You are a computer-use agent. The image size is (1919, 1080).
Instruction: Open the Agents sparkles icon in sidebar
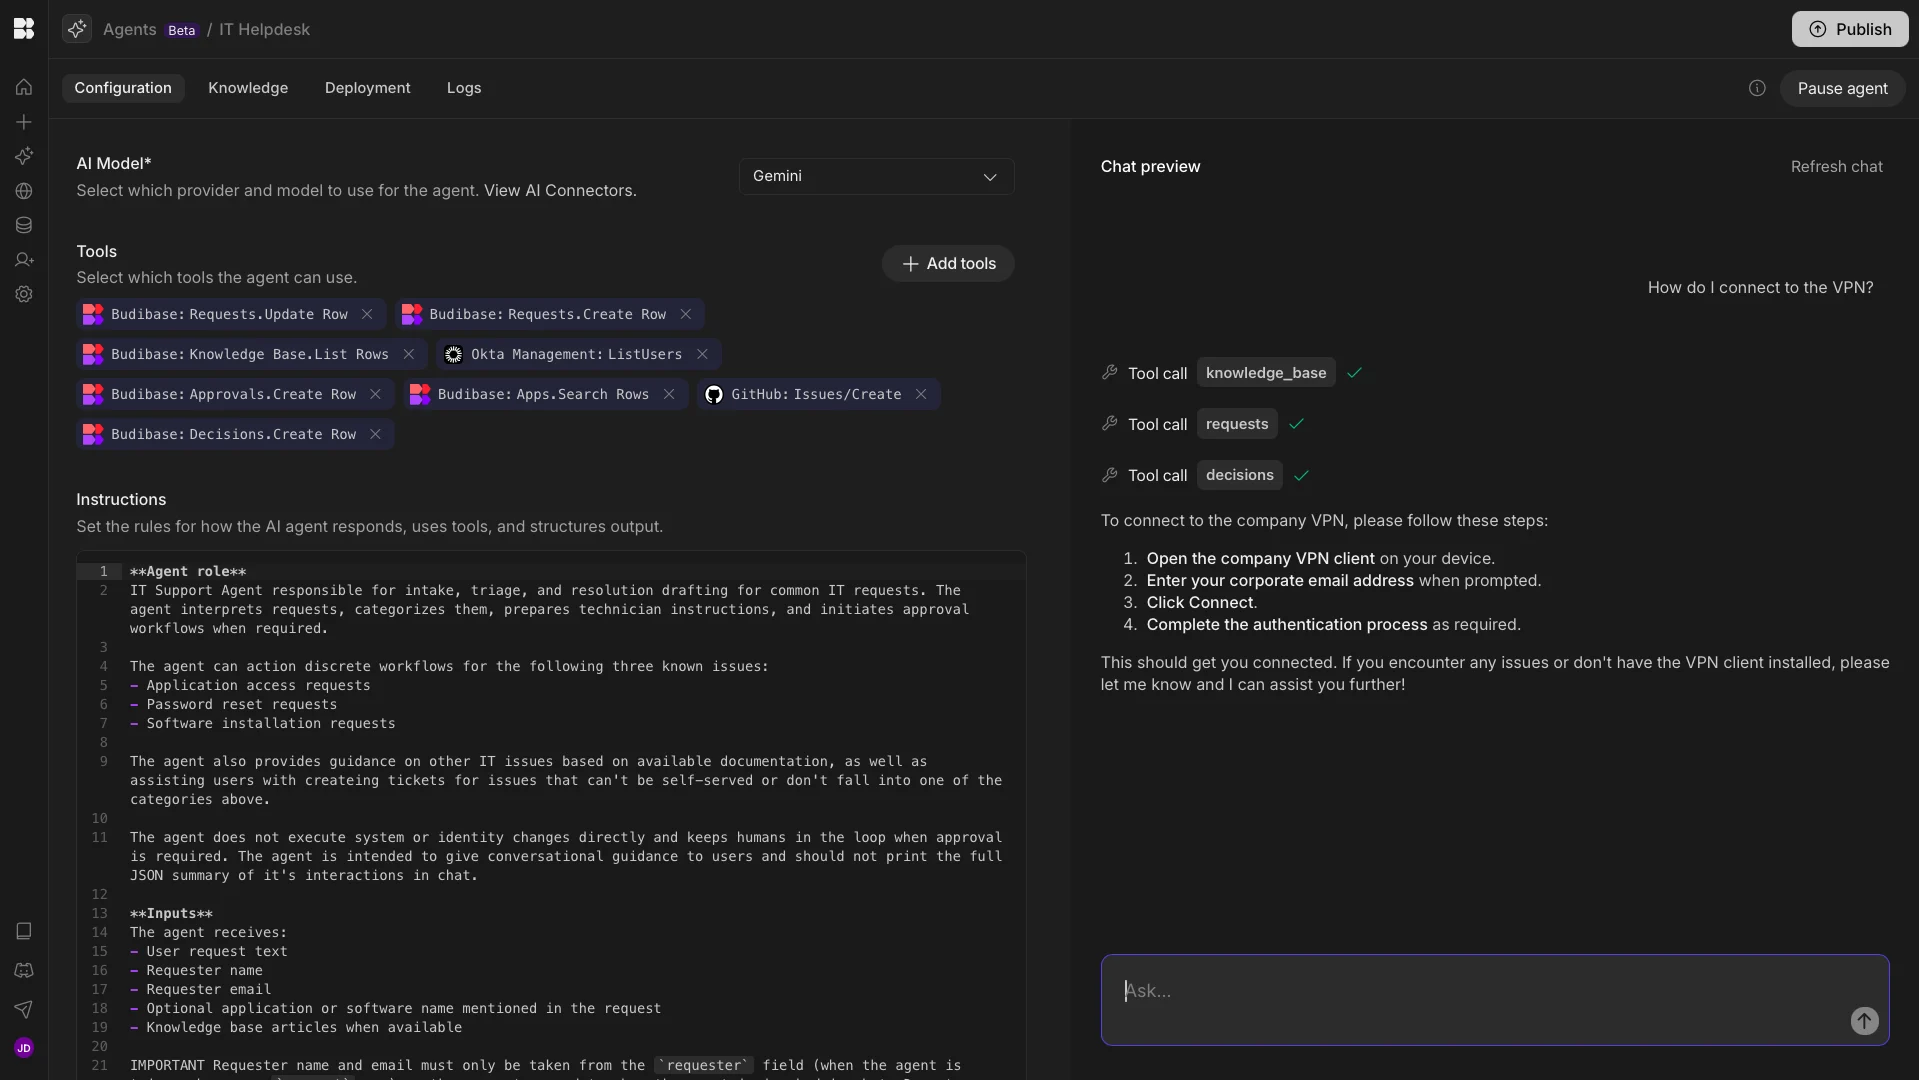(23, 156)
